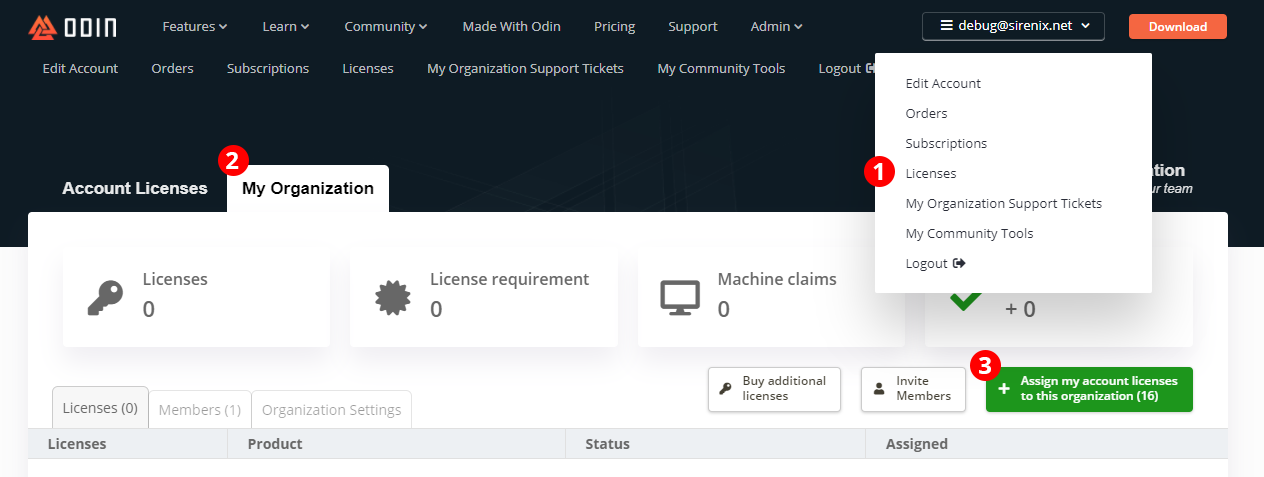
Task: Open Edit Account in the secondary navigation bar
Action: [x=80, y=68]
